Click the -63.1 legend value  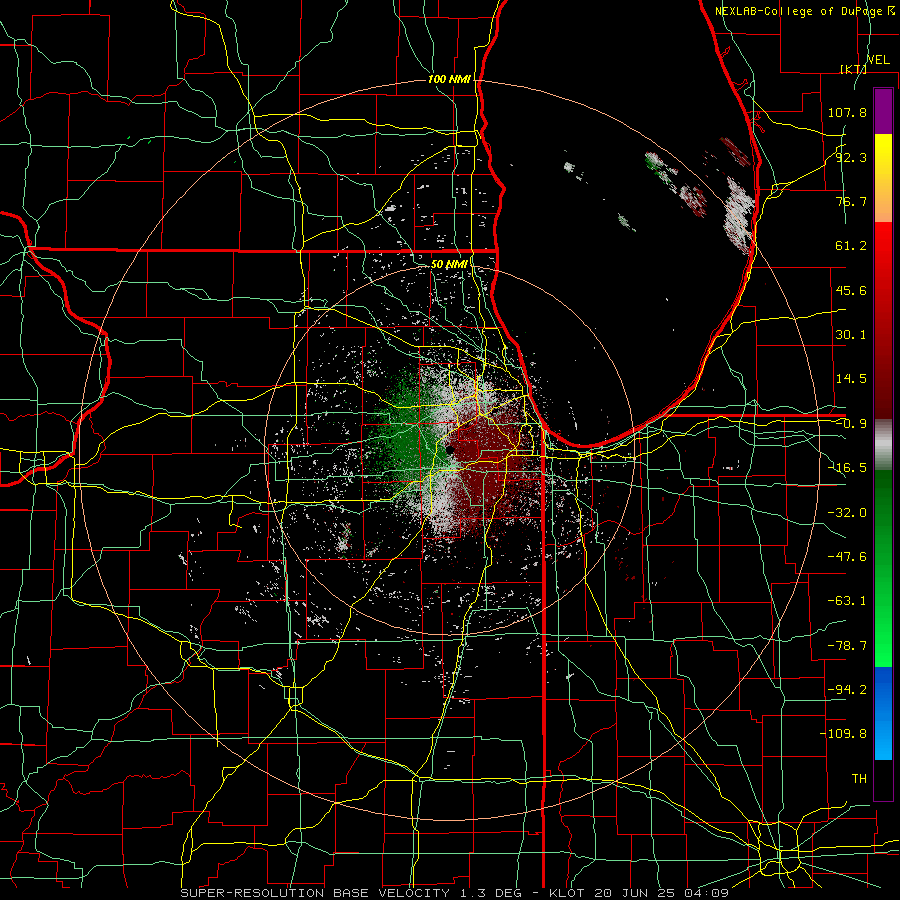click(x=847, y=601)
